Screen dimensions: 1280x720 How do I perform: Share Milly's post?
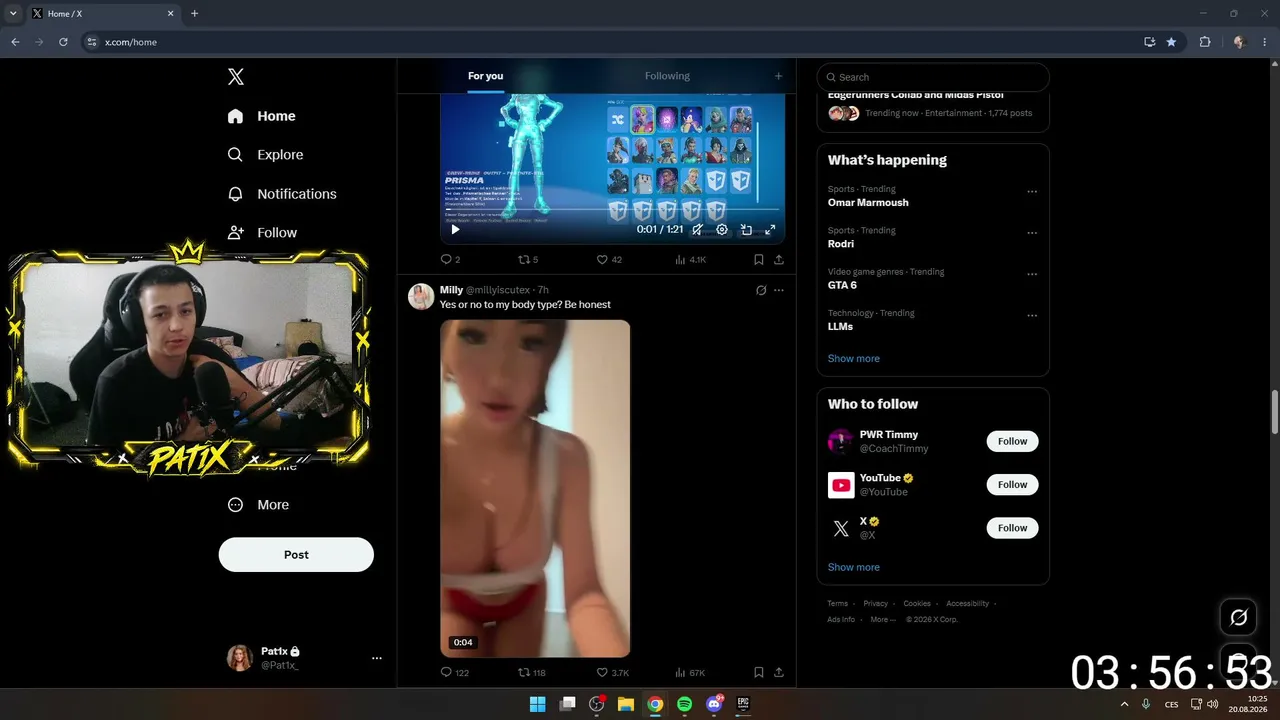pyautogui.click(x=779, y=673)
